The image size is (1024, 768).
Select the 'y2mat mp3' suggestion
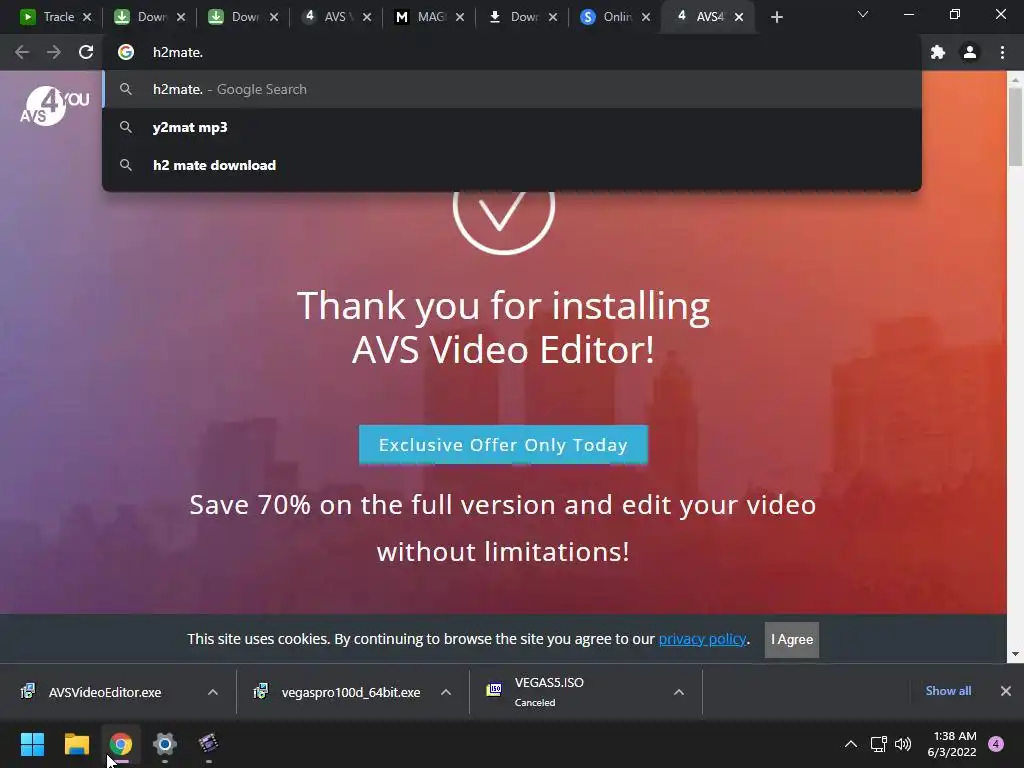[x=512, y=127]
